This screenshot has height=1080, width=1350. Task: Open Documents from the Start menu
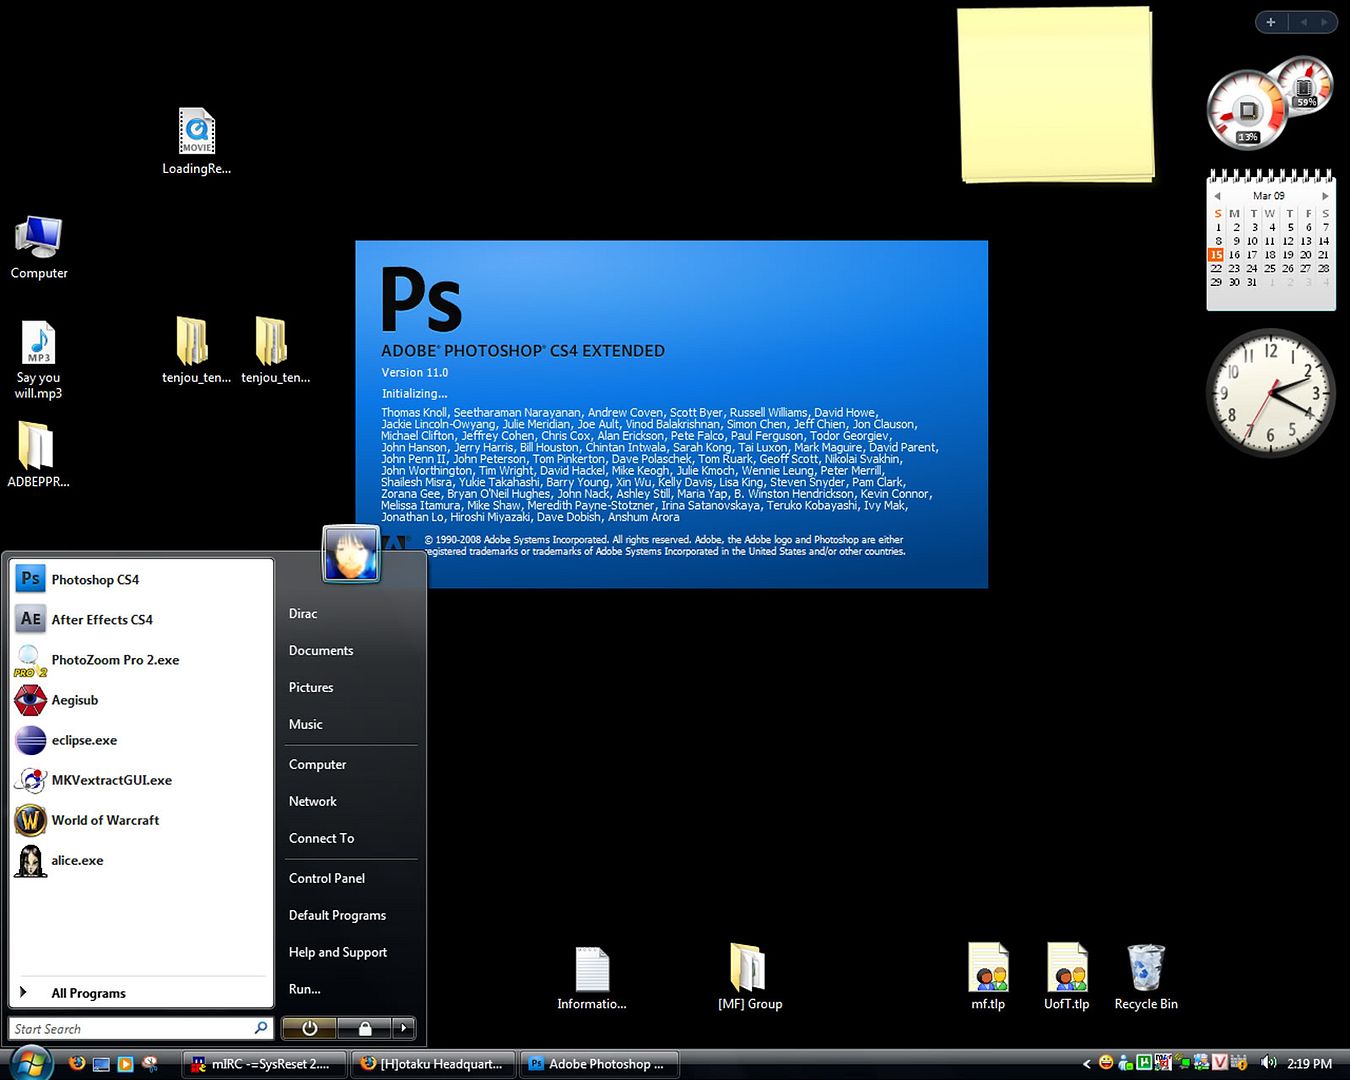click(x=350, y=651)
